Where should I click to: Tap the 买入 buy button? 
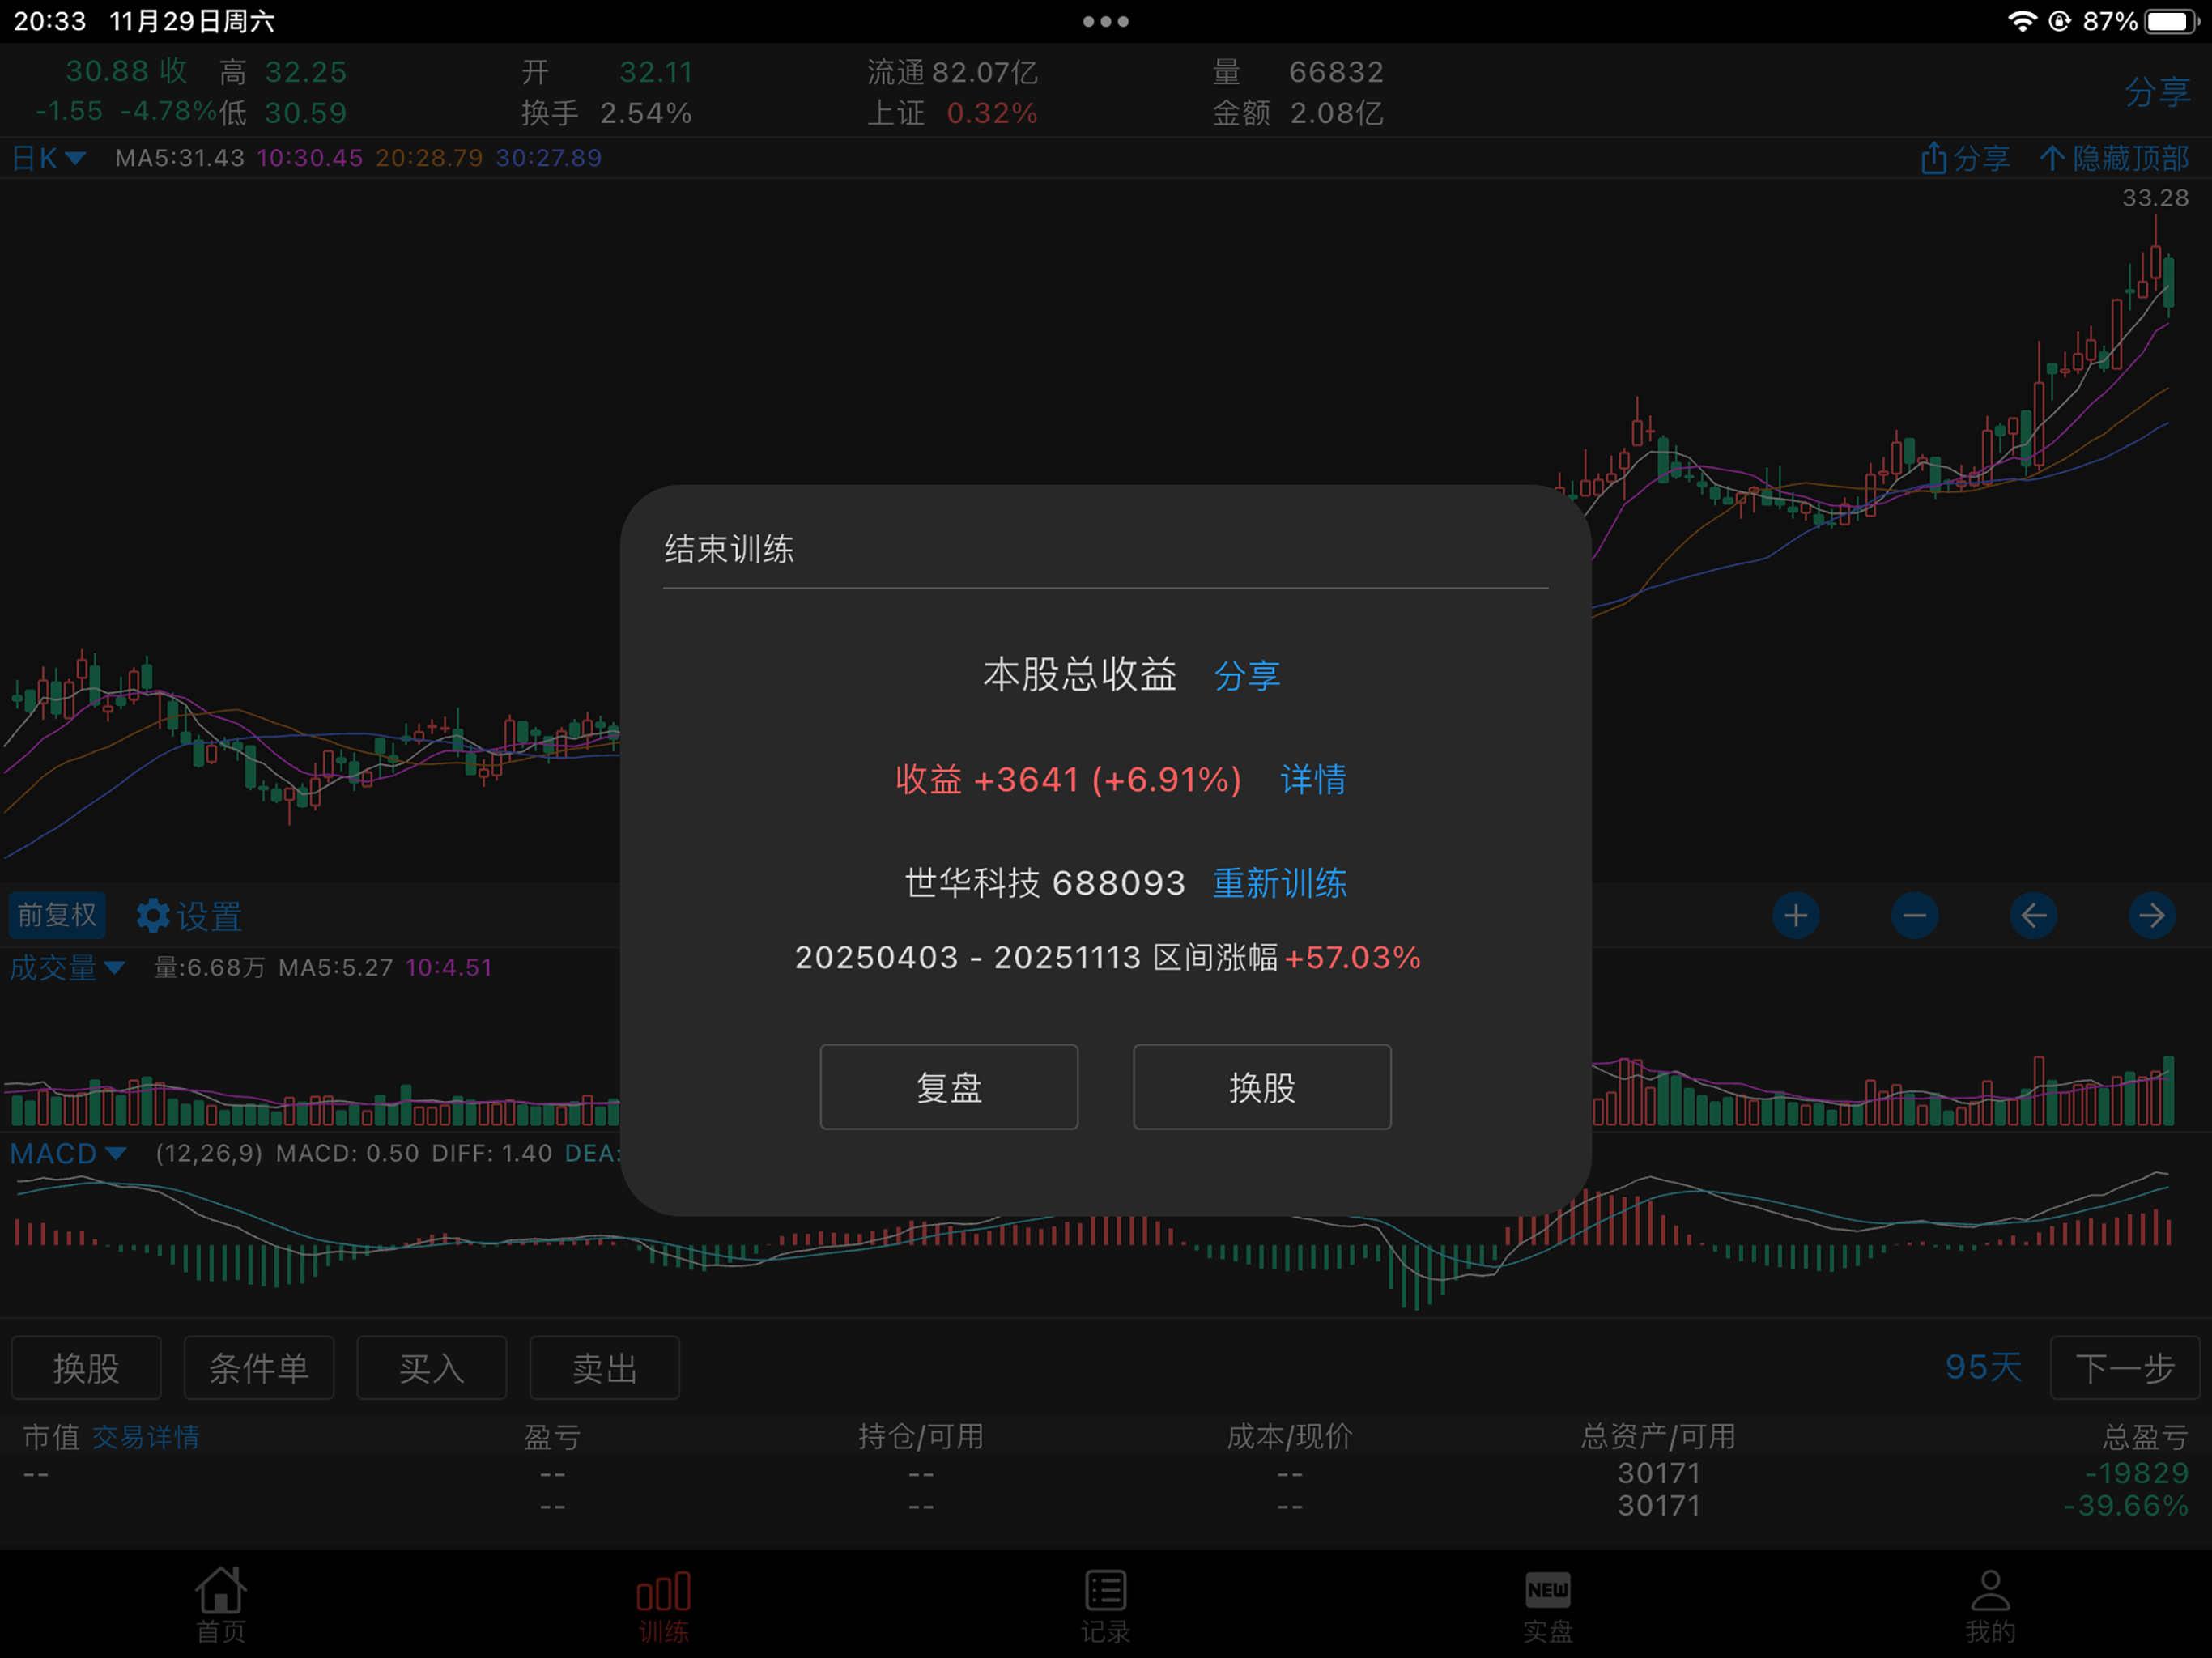coord(432,1367)
